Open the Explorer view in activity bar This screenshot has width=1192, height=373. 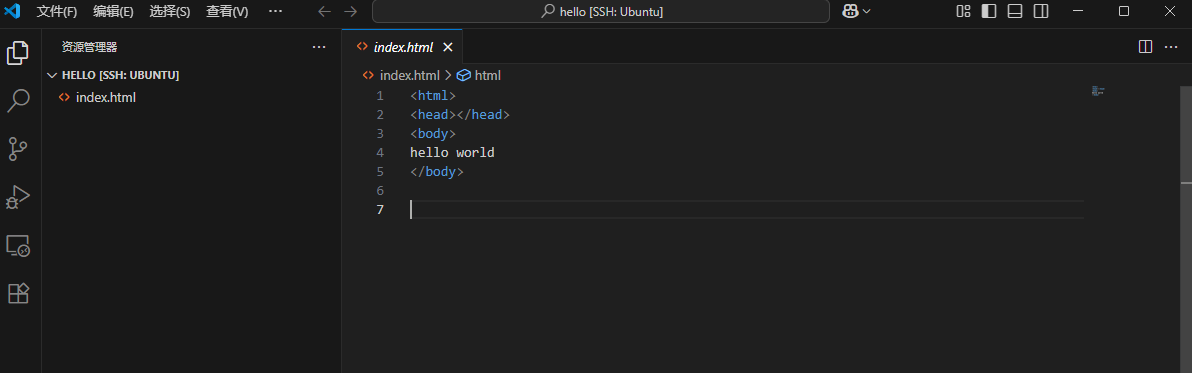click(18, 52)
